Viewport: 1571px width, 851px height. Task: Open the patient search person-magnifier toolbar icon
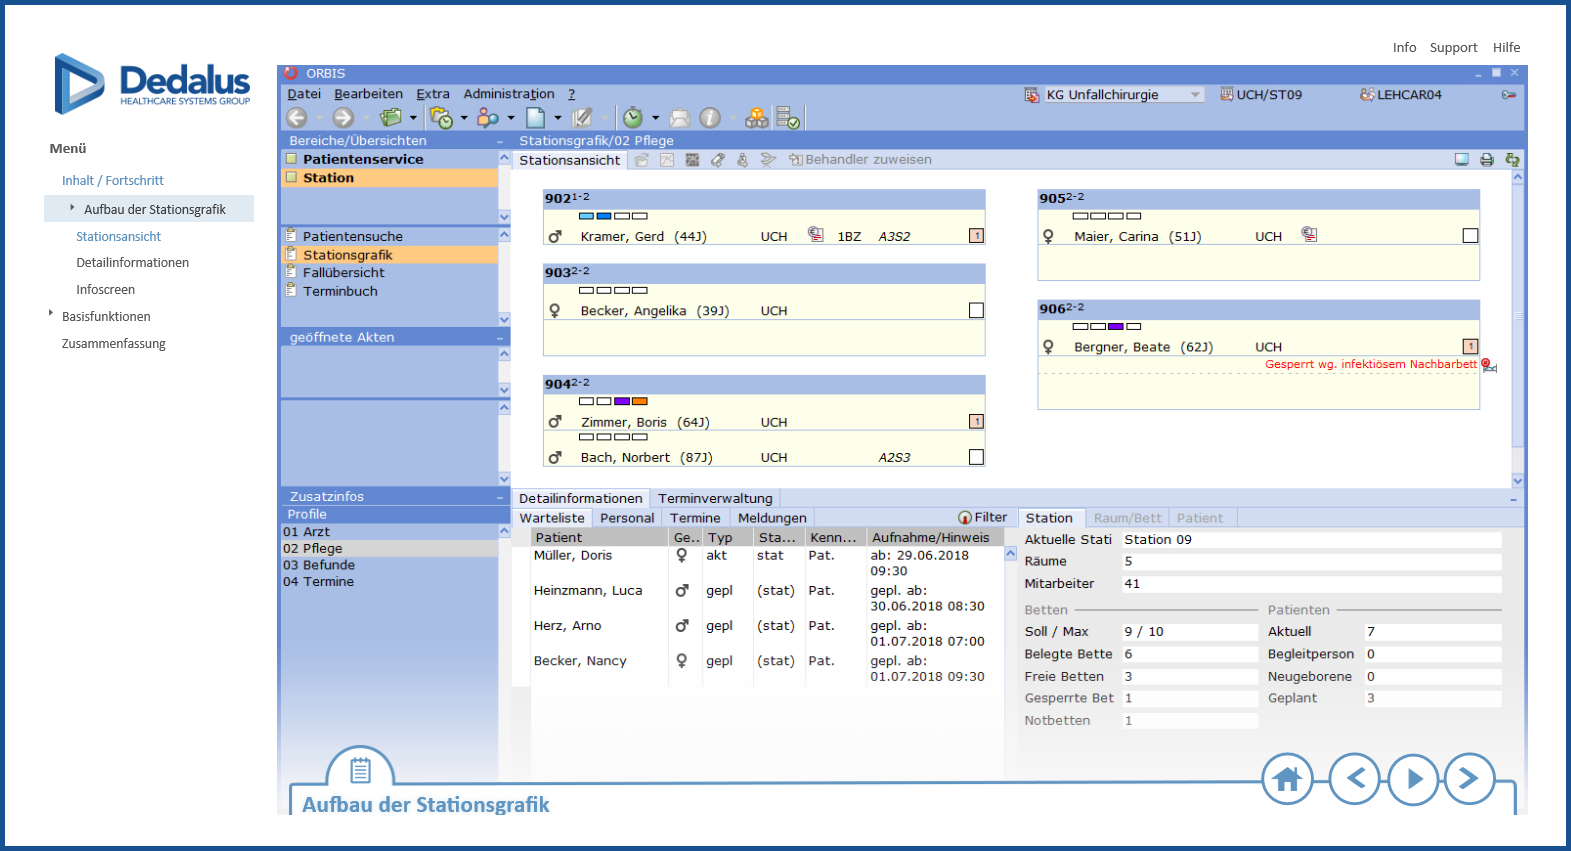tap(488, 118)
